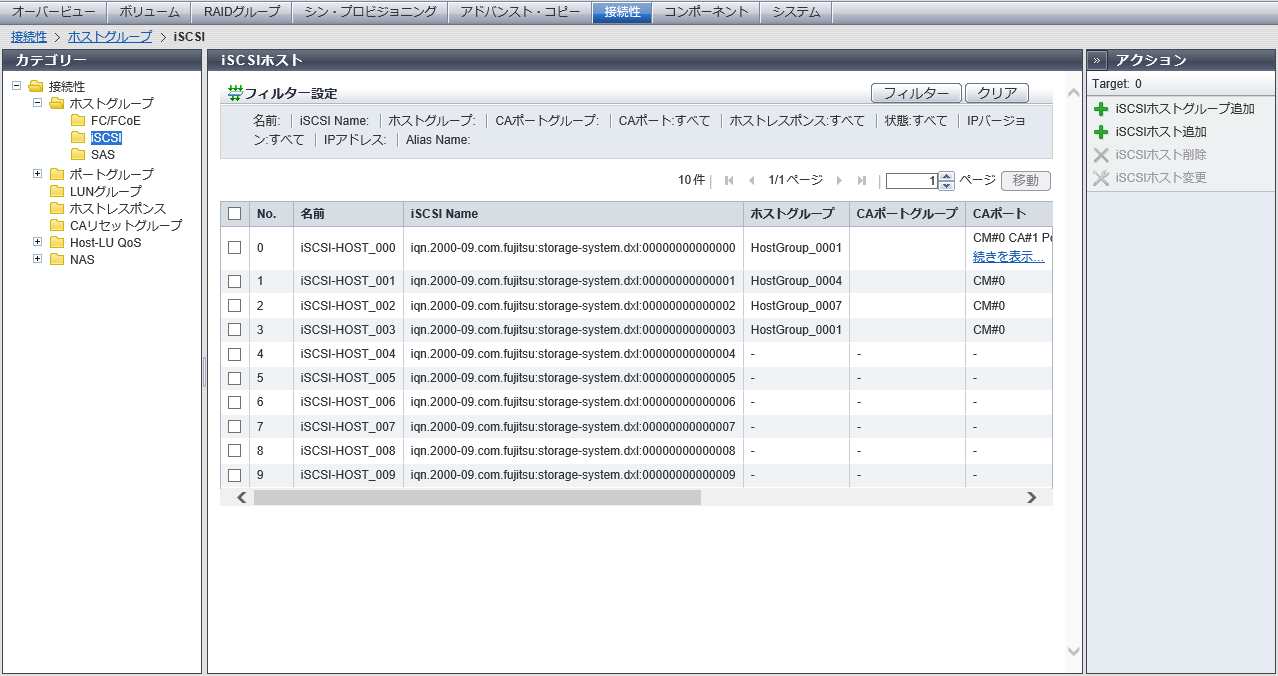Click the page number input field
Image resolution: width=1278 pixels, height=676 pixels.
point(911,181)
